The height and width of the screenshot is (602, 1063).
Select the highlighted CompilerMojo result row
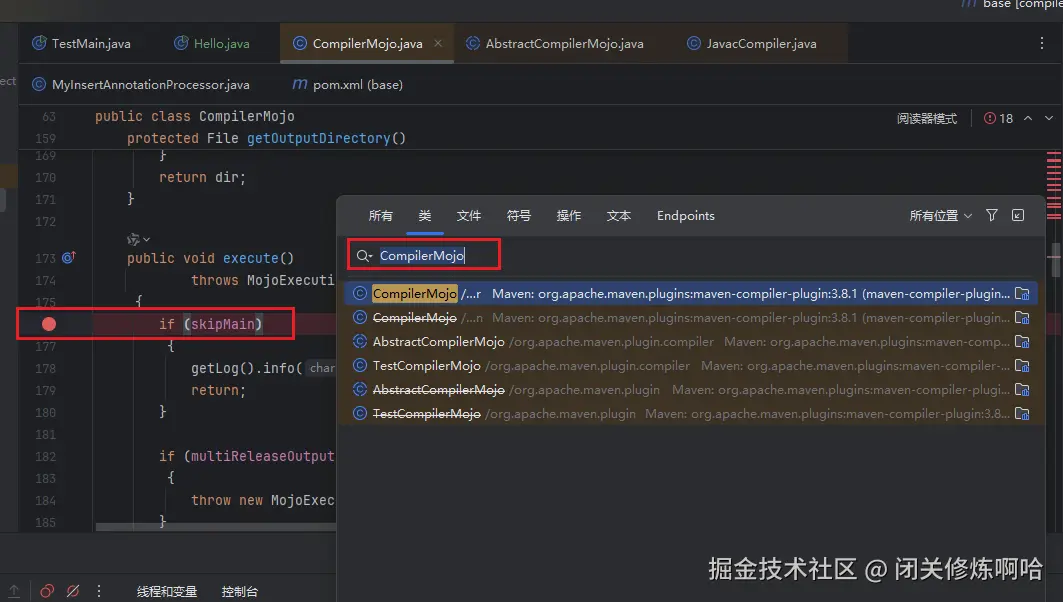[x=691, y=294]
